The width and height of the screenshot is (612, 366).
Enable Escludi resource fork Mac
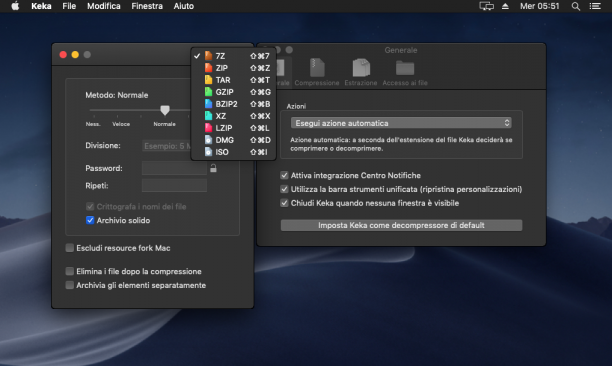[69, 248]
